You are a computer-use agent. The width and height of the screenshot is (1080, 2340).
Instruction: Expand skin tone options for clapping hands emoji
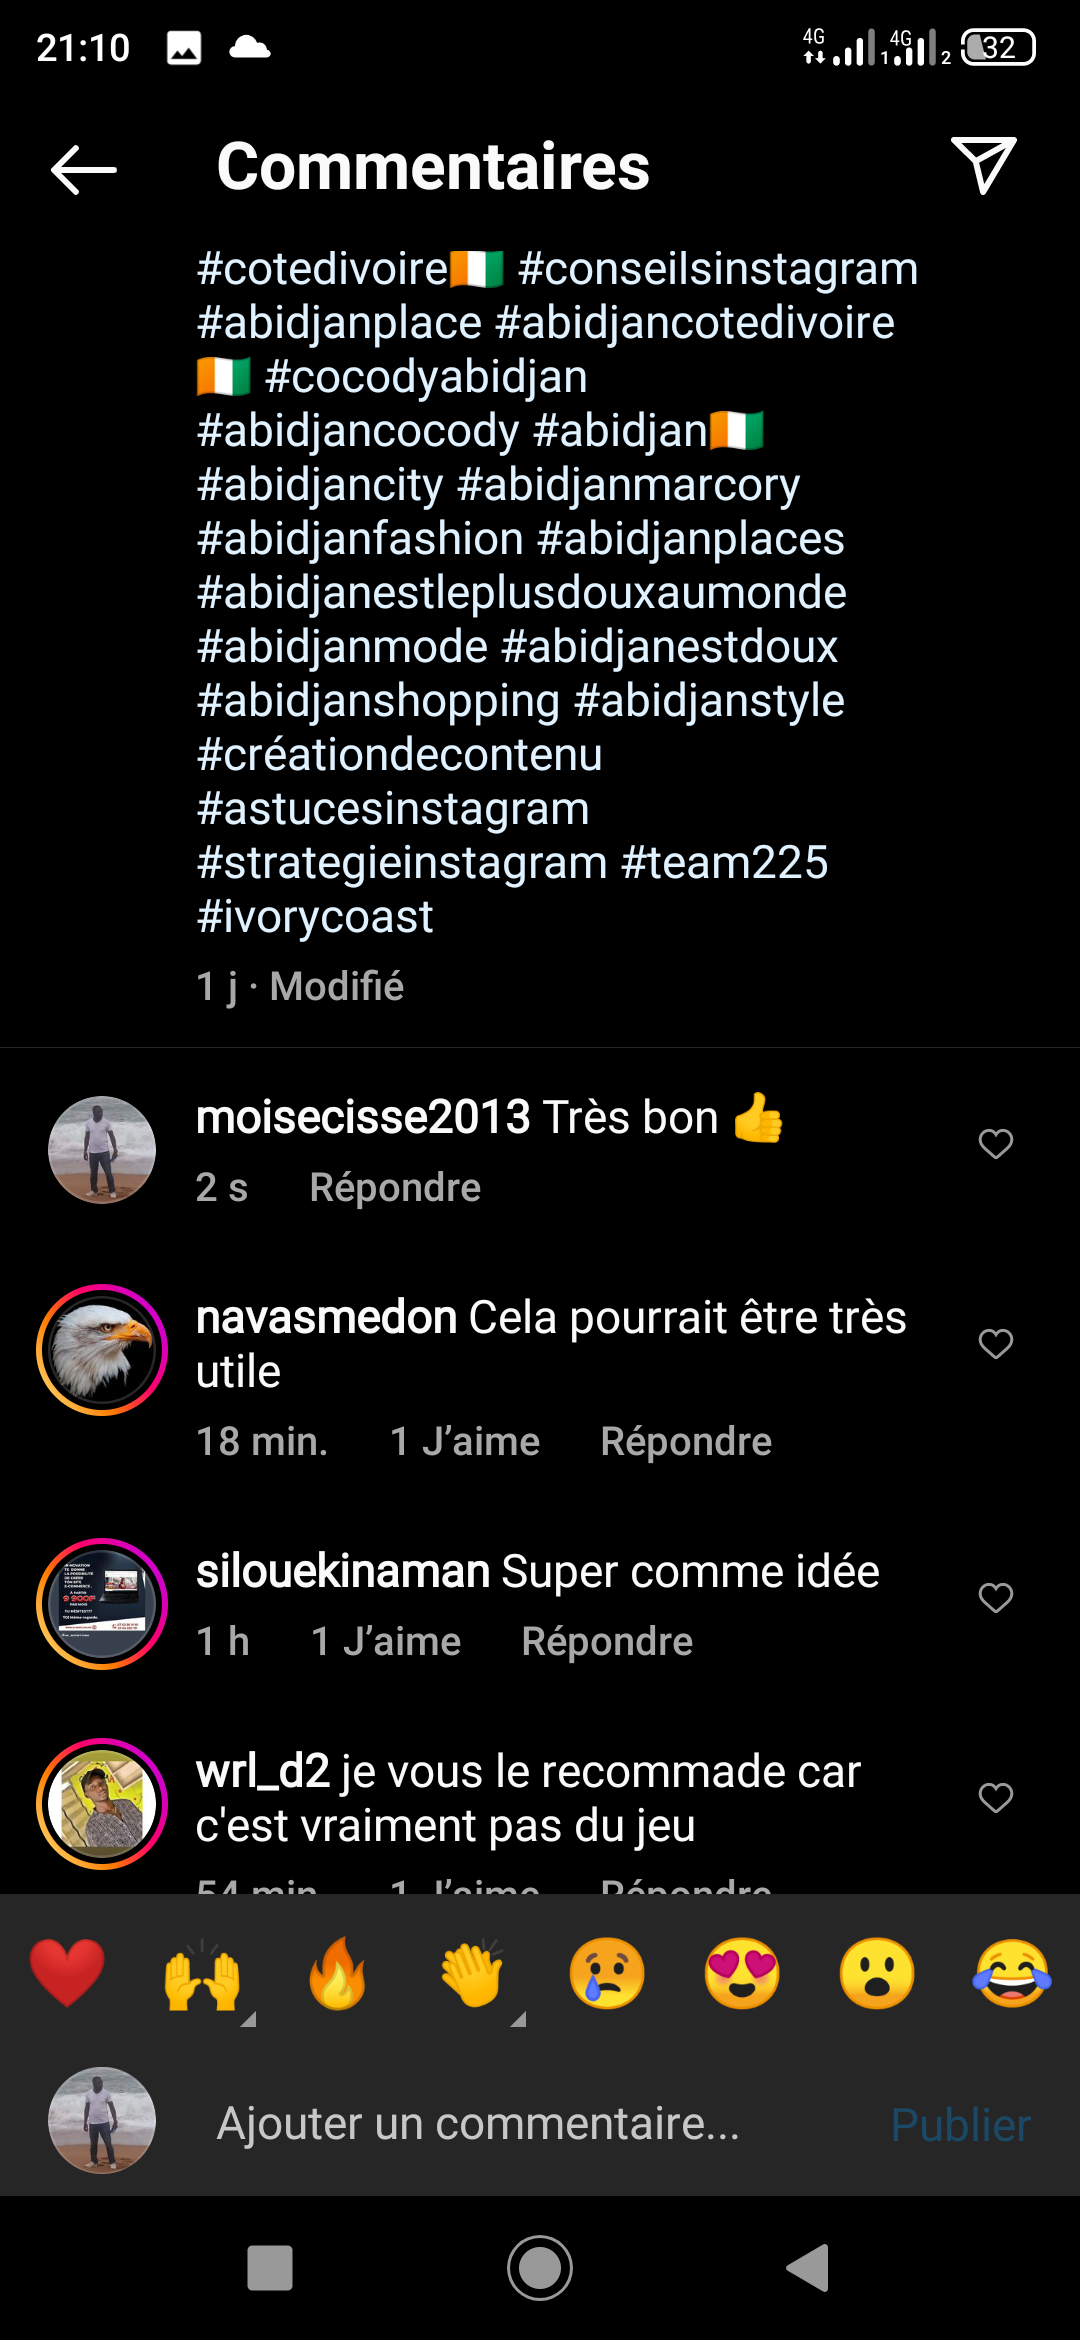click(518, 2020)
